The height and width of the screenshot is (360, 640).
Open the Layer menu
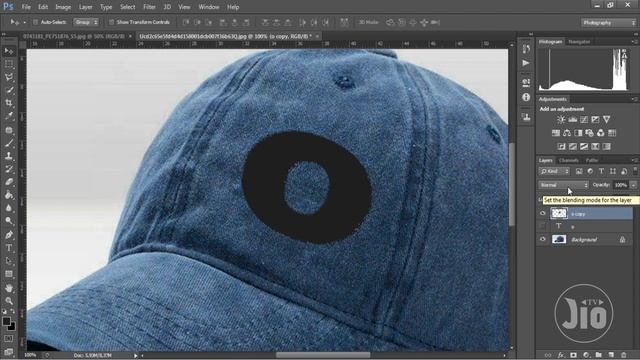pos(85,7)
